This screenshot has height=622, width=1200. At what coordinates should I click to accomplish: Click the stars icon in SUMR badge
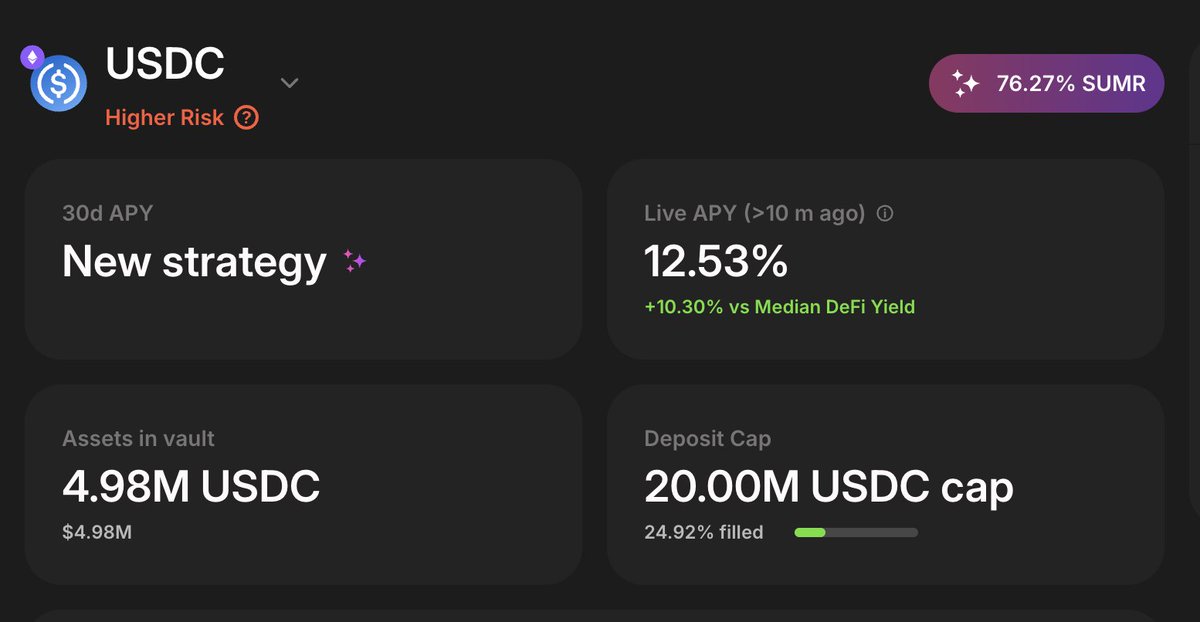coord(965,83)
